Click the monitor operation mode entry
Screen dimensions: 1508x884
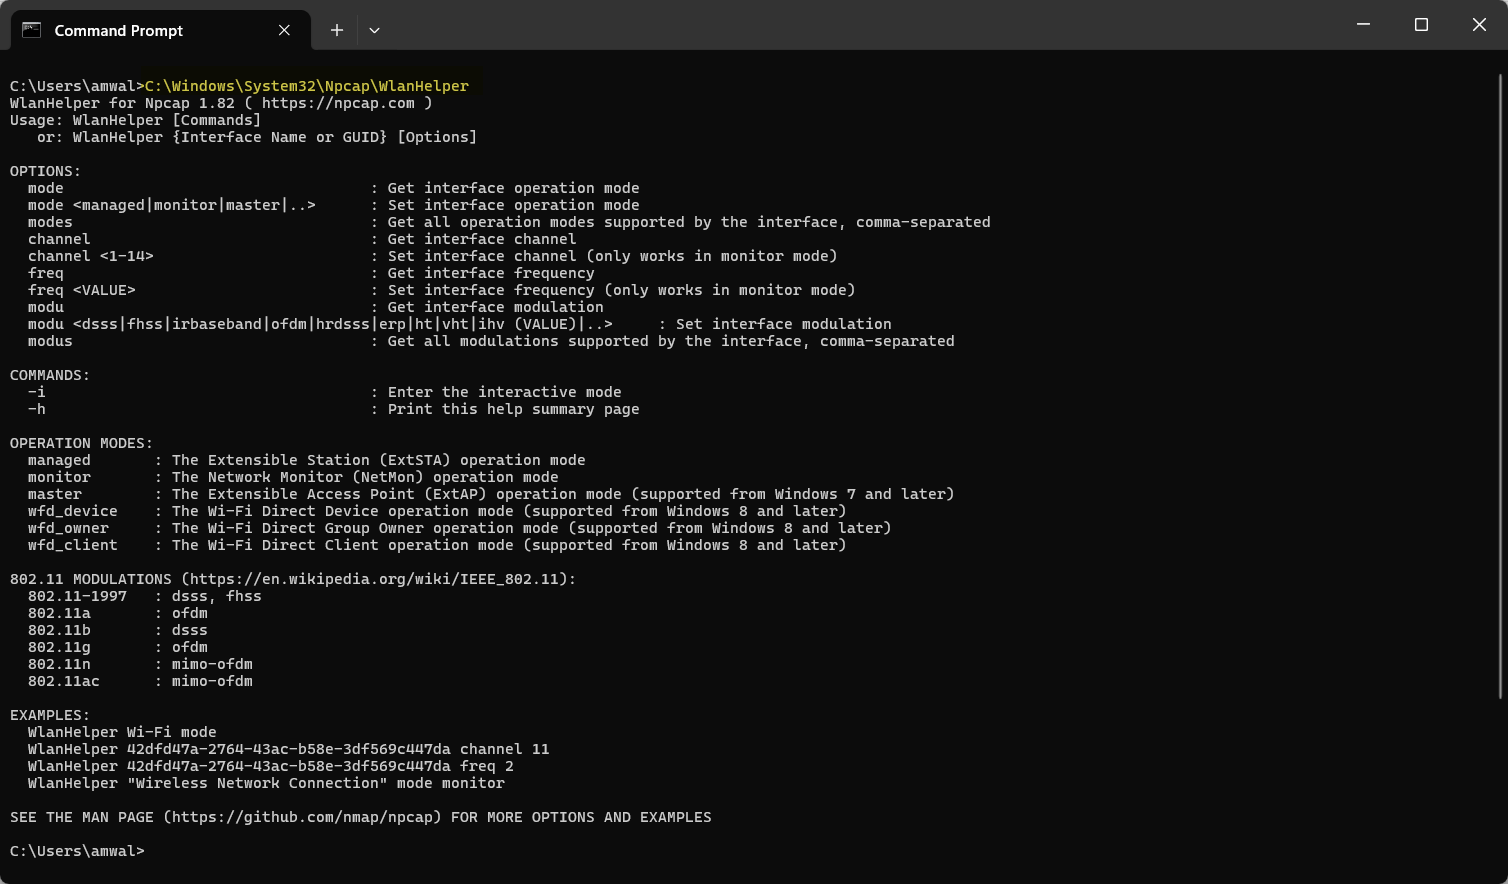point(58,476)
